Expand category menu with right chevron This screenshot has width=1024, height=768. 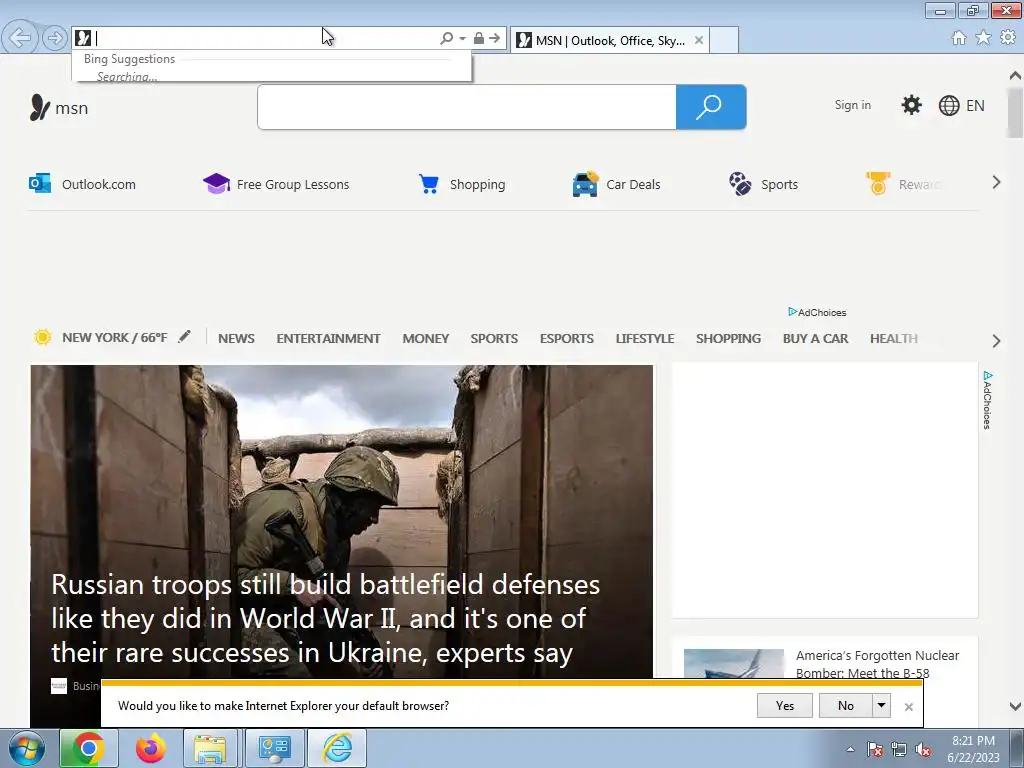pyautogui.click(x=996, y=340)
